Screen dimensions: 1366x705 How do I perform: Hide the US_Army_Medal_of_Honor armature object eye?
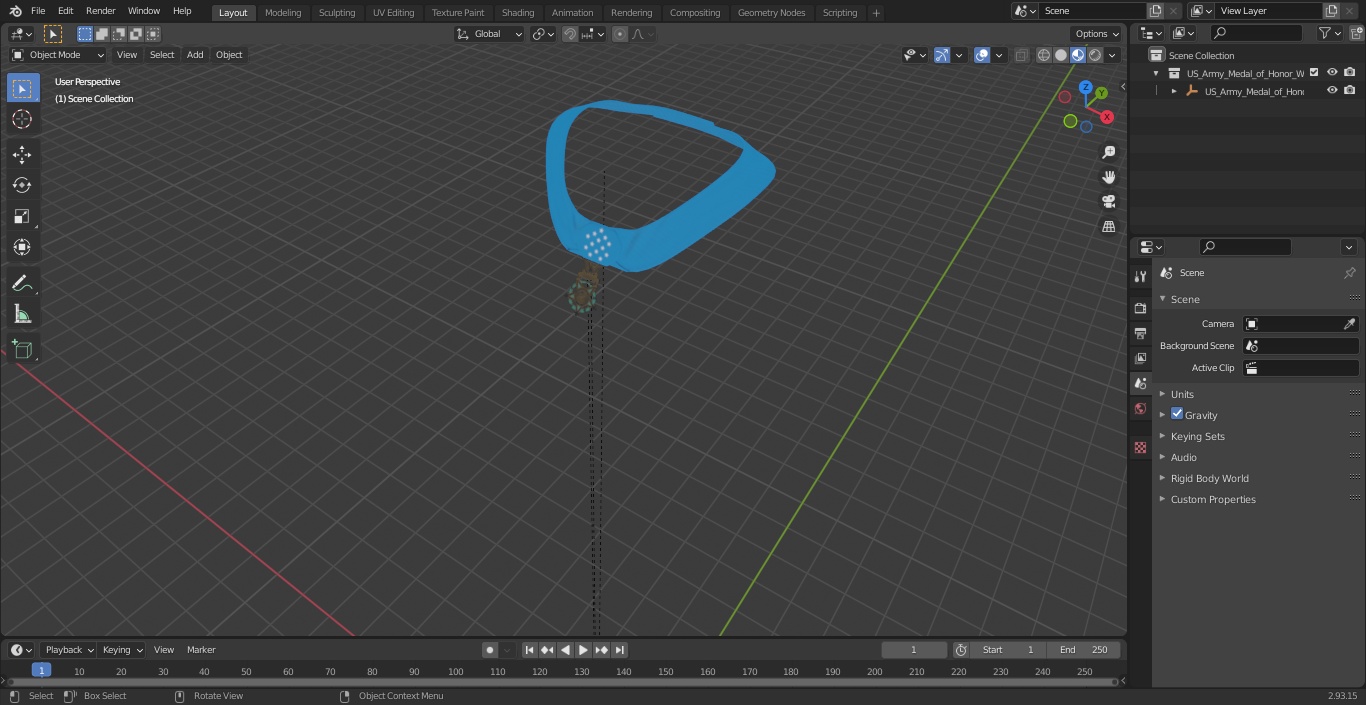[1332, 91]
